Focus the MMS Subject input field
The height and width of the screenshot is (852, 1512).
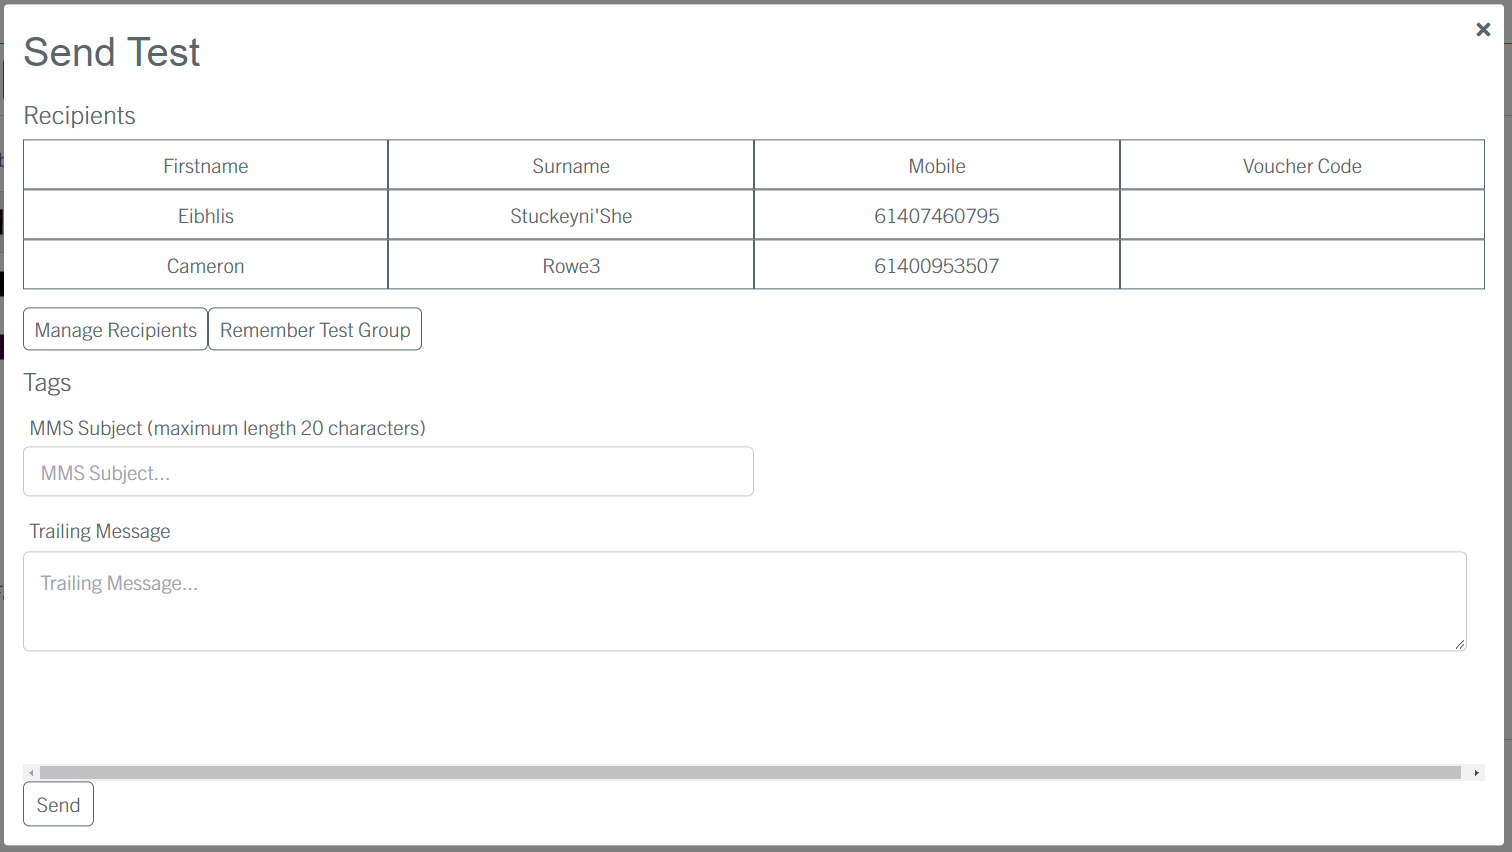[388, 472]
